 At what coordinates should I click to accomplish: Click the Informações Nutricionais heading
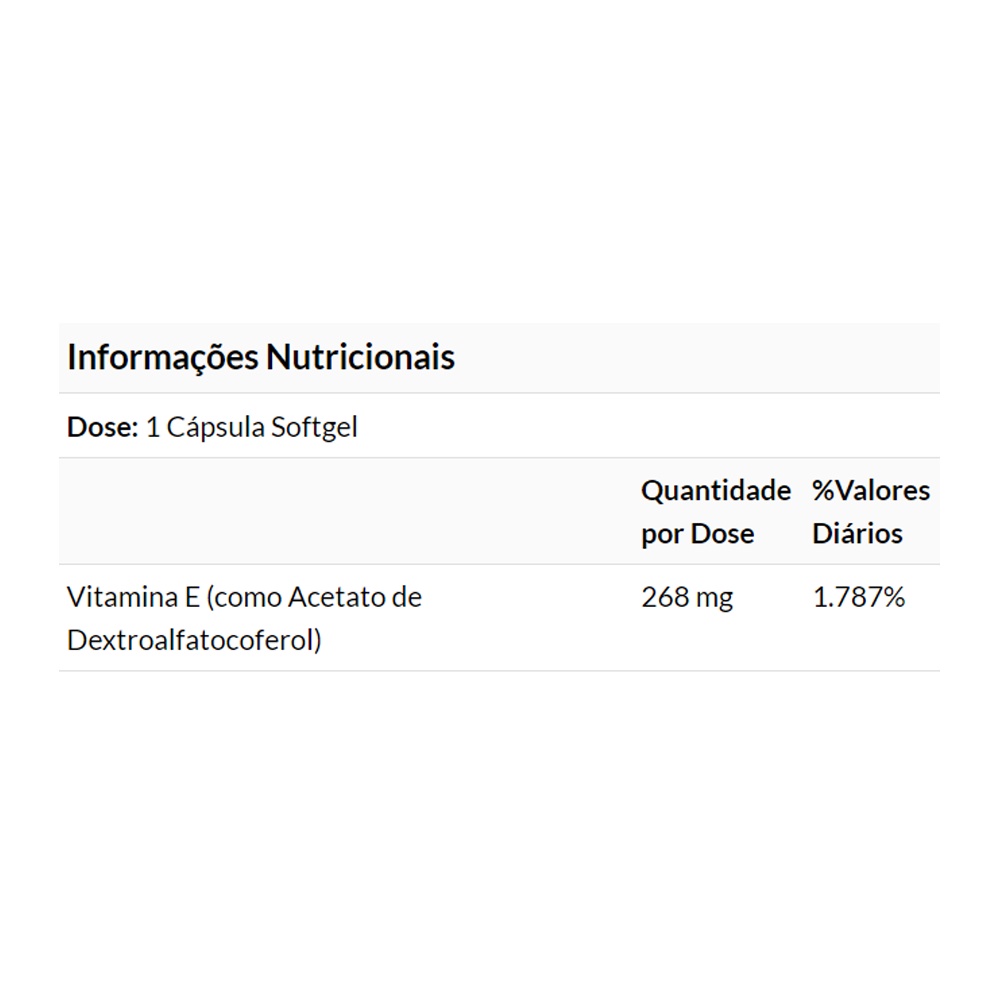(261, 357)
